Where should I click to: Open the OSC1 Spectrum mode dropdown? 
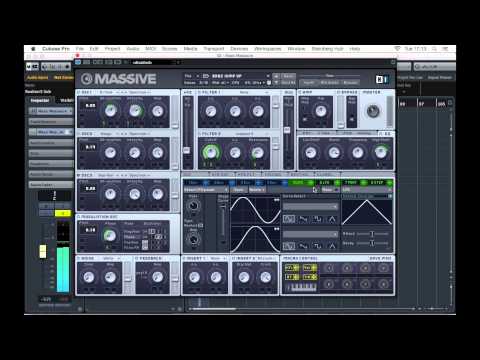pos(140,92)
